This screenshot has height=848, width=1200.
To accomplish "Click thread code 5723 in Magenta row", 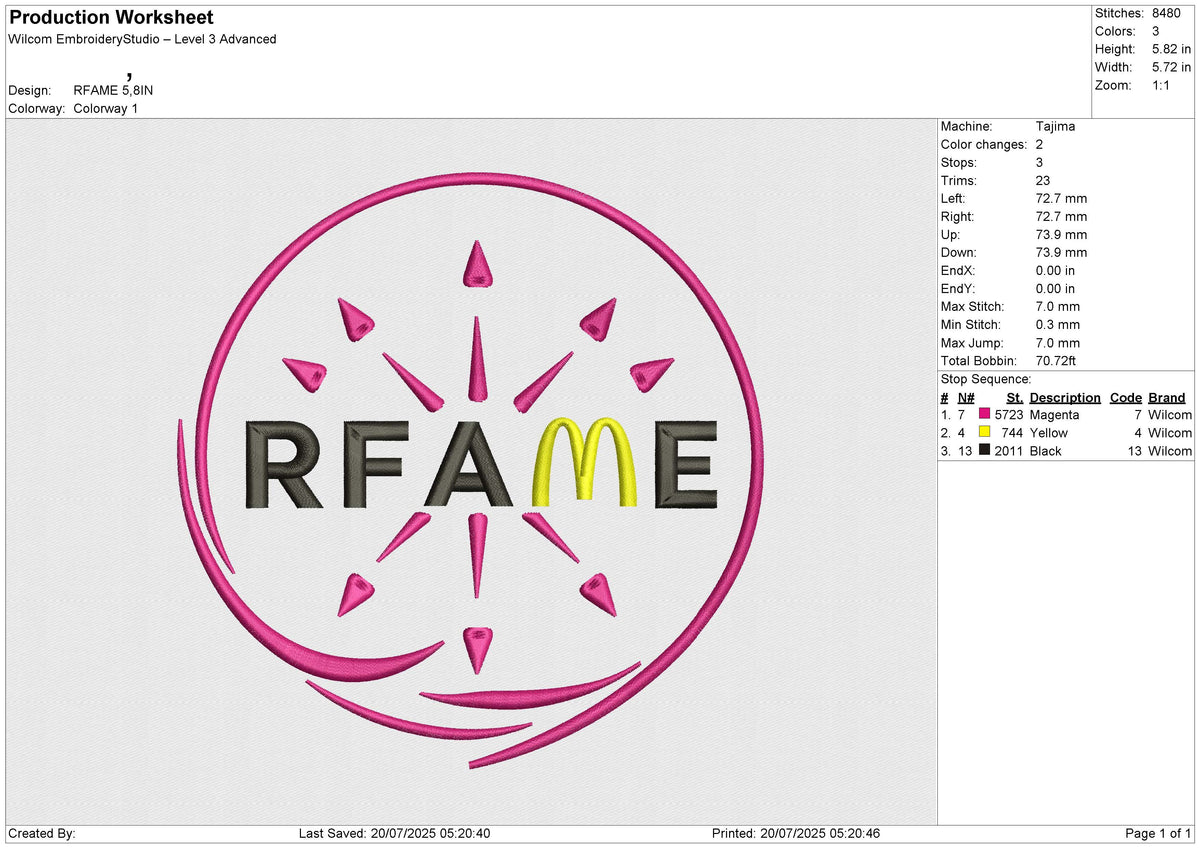I will tap(1009, 414).
